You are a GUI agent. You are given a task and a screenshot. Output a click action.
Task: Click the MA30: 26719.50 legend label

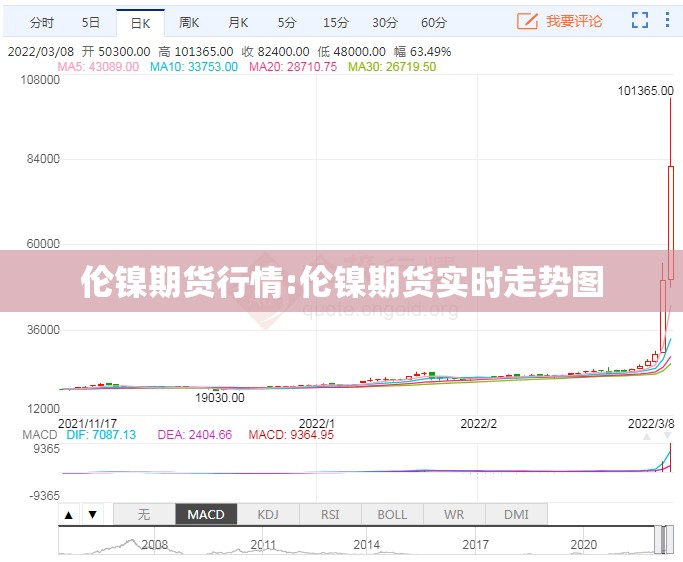coord(392,67)
